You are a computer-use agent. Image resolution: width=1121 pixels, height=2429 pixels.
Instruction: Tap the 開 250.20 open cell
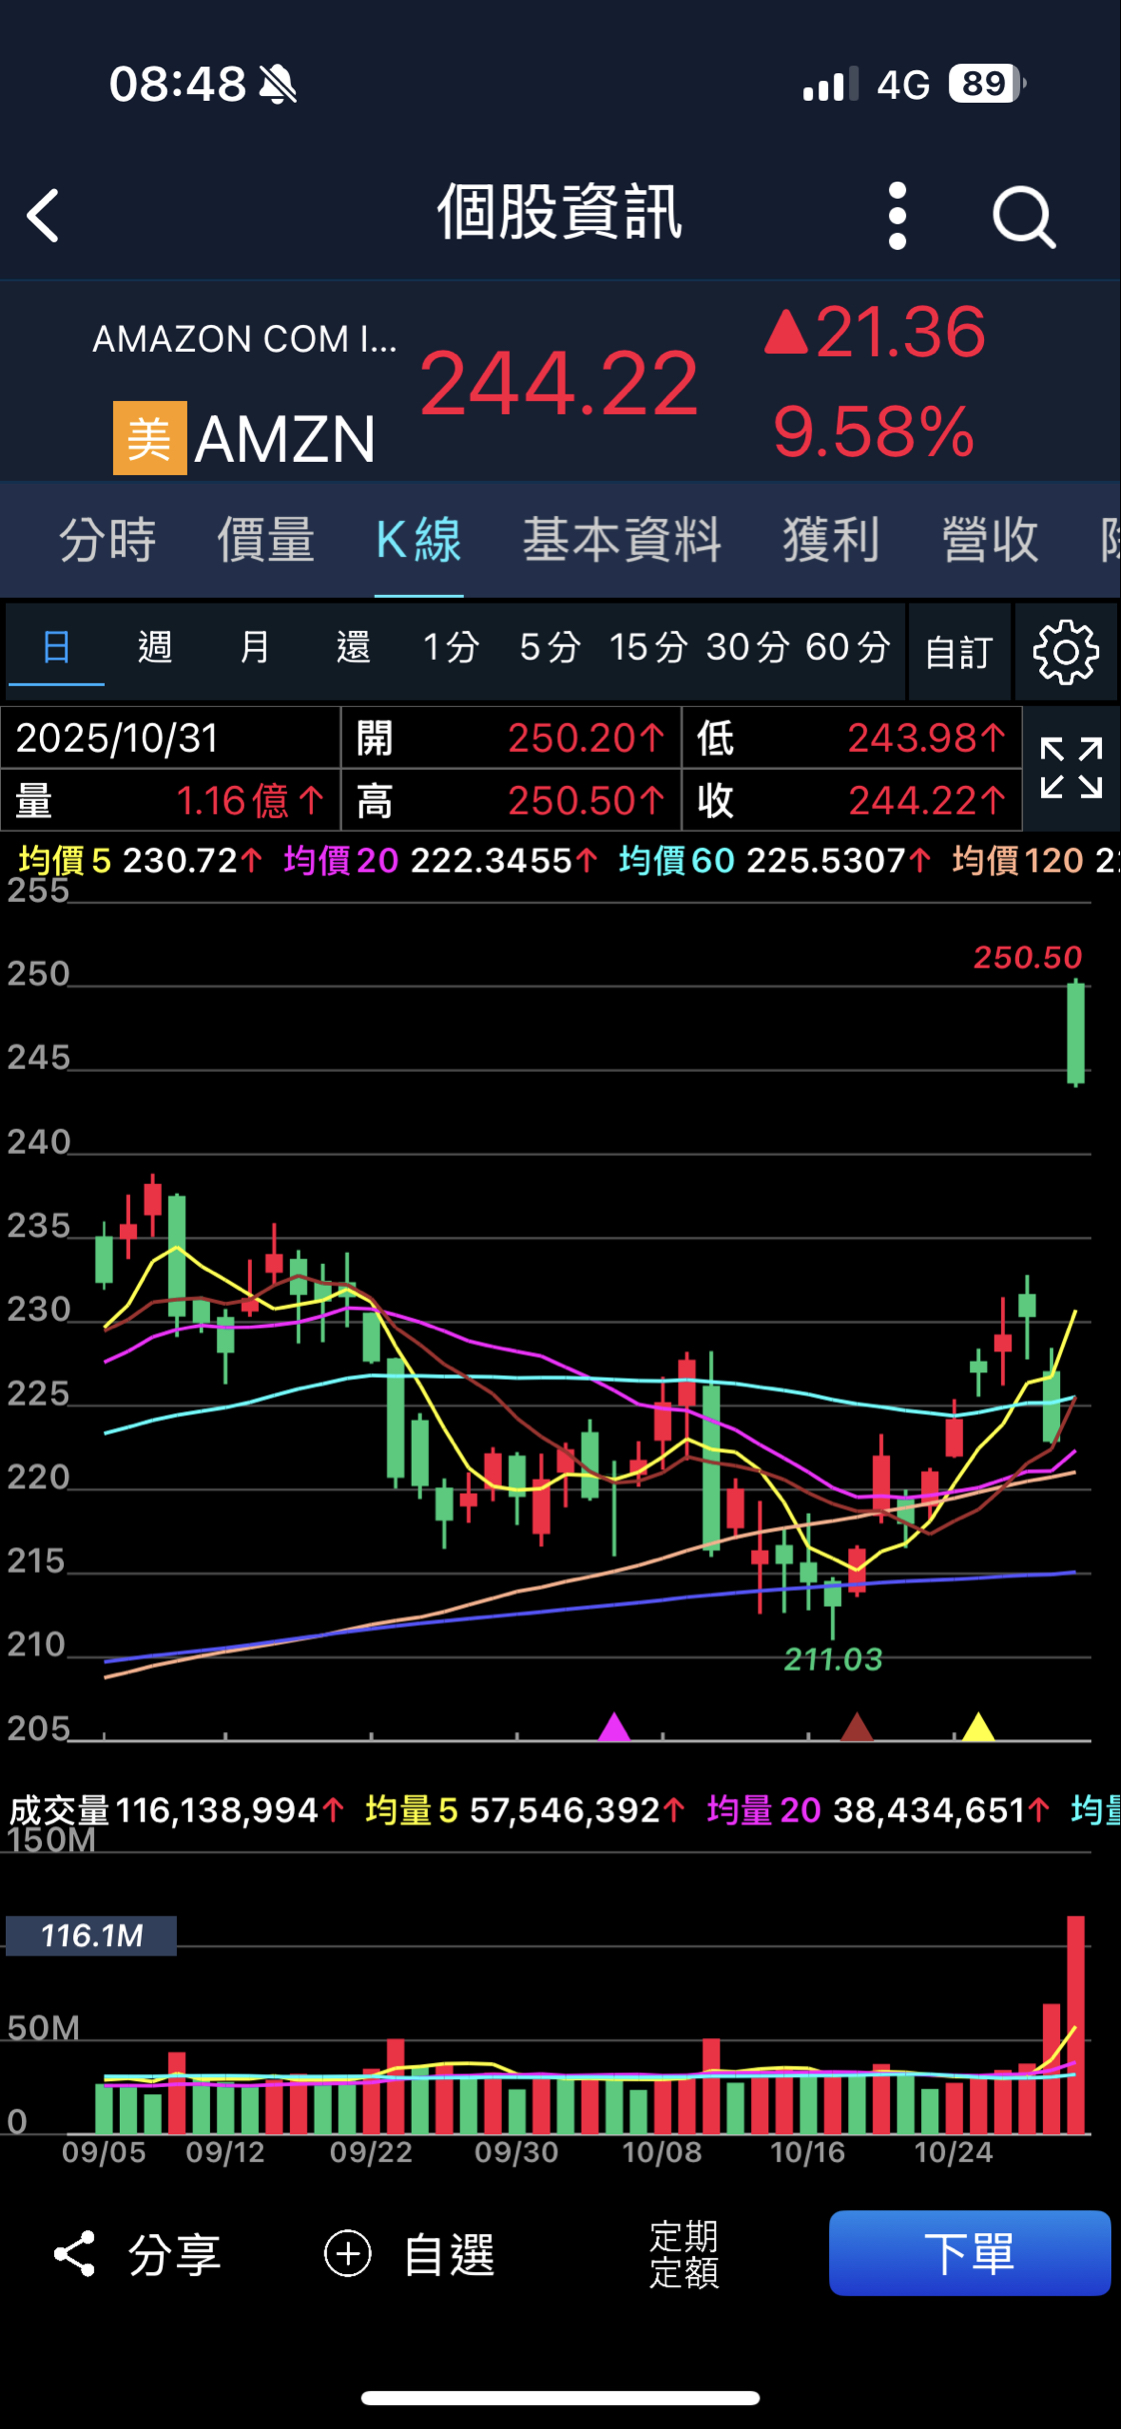point(511,738)
